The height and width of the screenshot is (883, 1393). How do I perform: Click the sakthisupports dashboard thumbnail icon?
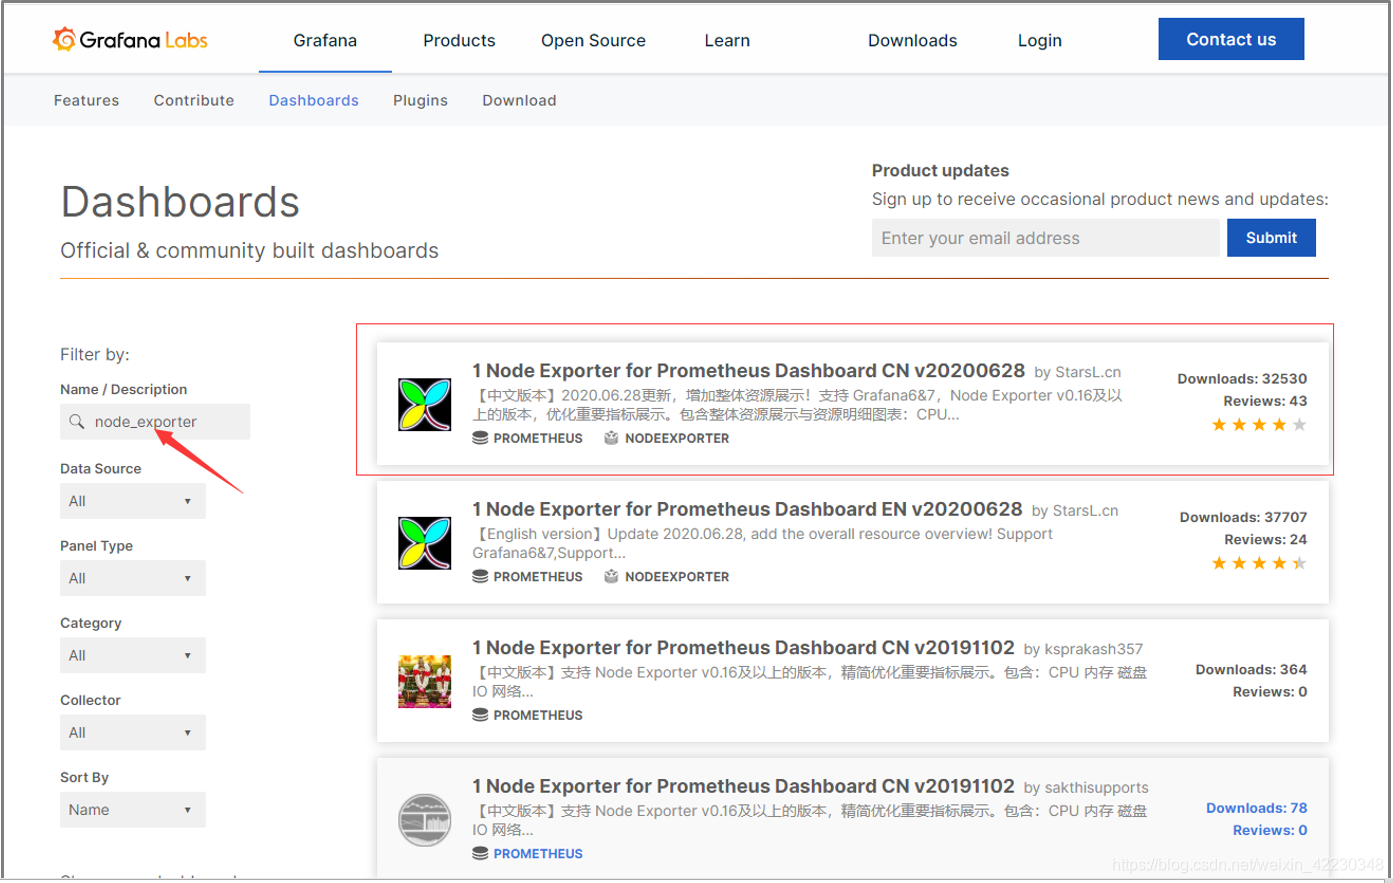pos(425,820)
